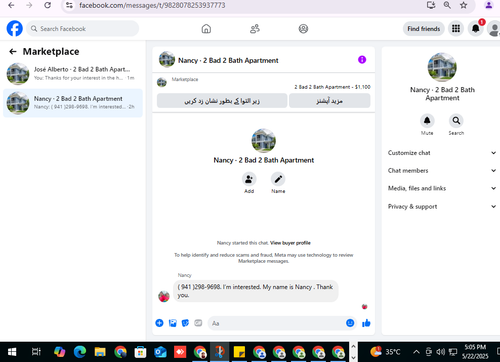Open Task View on the taskbar

coord(36,352)
